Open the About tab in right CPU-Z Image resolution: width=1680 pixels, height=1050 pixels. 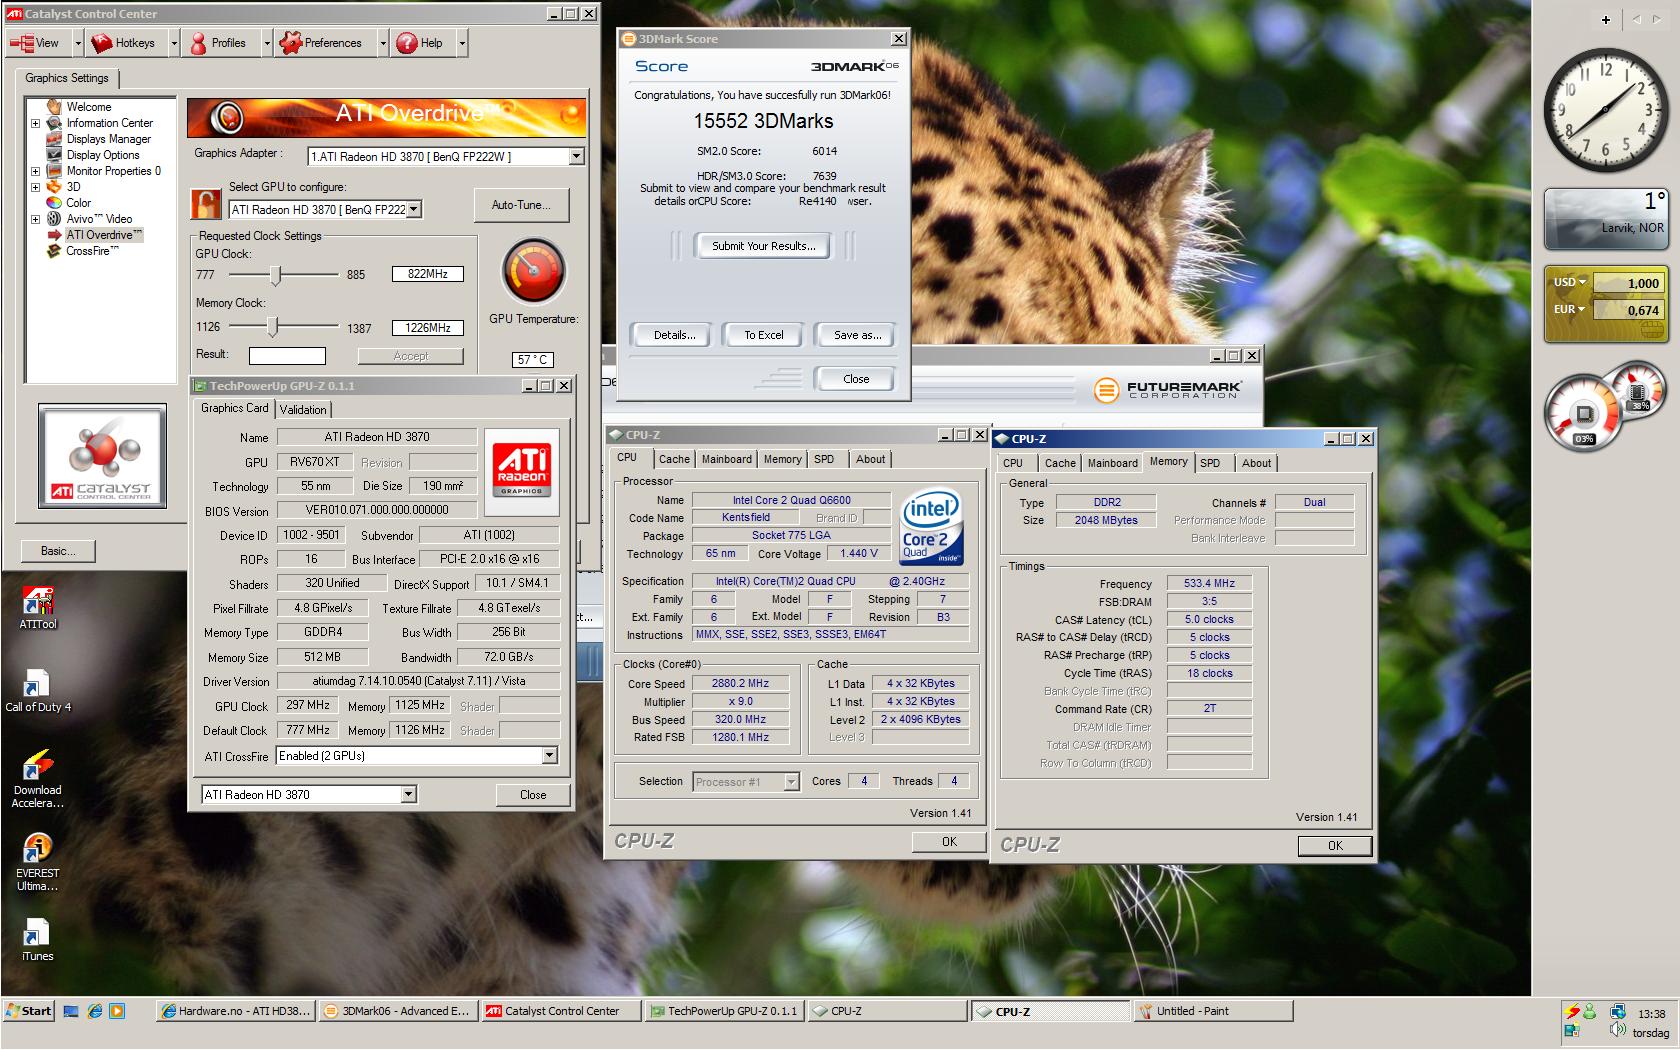point(1257,463)
